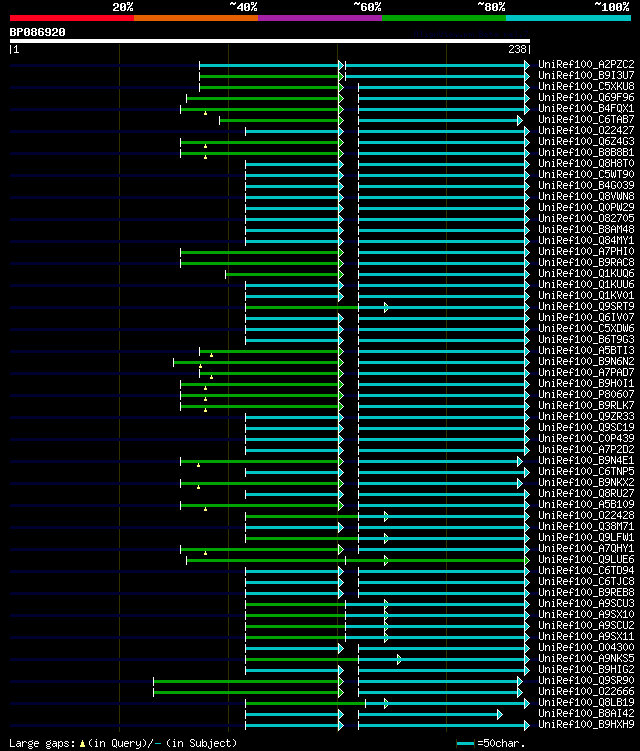This screenshot has width=640, height=751.
Task: Select the UniRef100_Q9ZR33 label
Action: pyautogui.click(x=586, y=417)
